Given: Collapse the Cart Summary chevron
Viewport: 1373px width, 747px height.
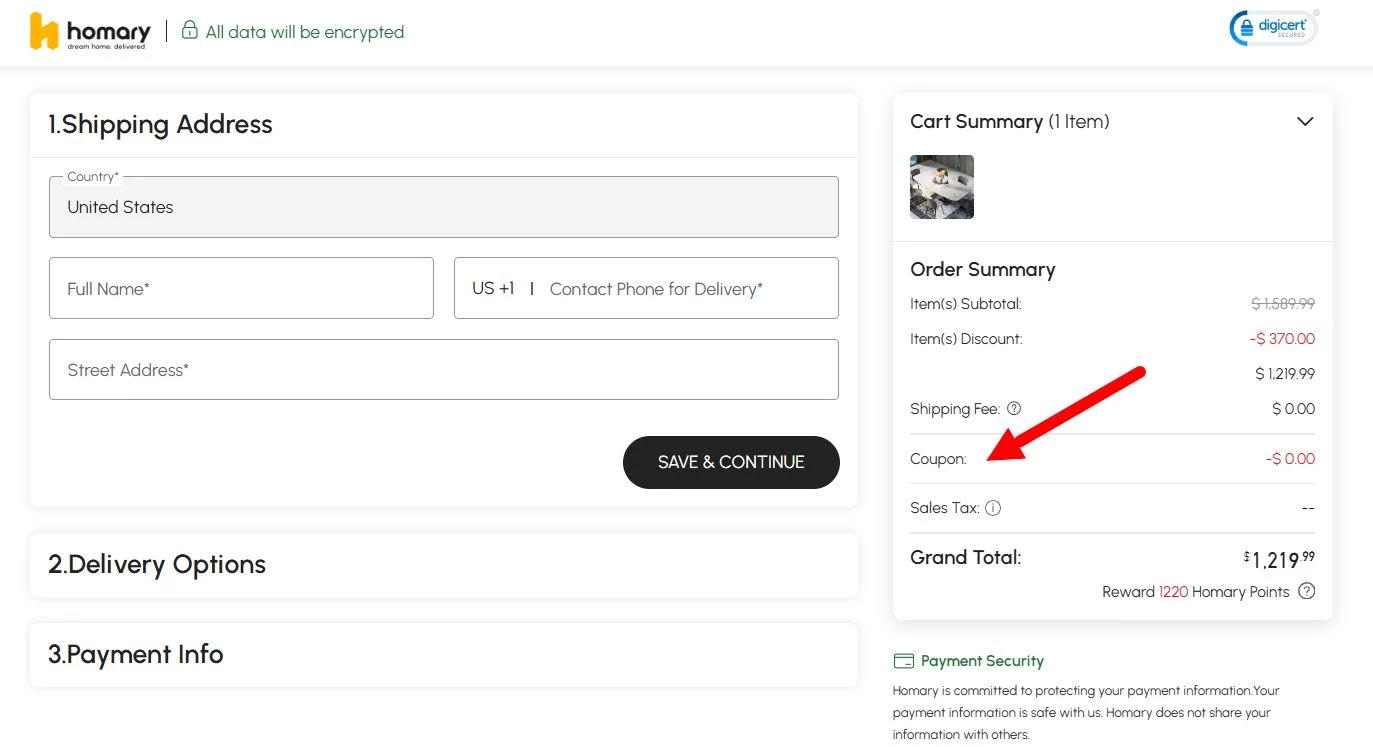Looking at the screenshot, I should pos(1305,121).
